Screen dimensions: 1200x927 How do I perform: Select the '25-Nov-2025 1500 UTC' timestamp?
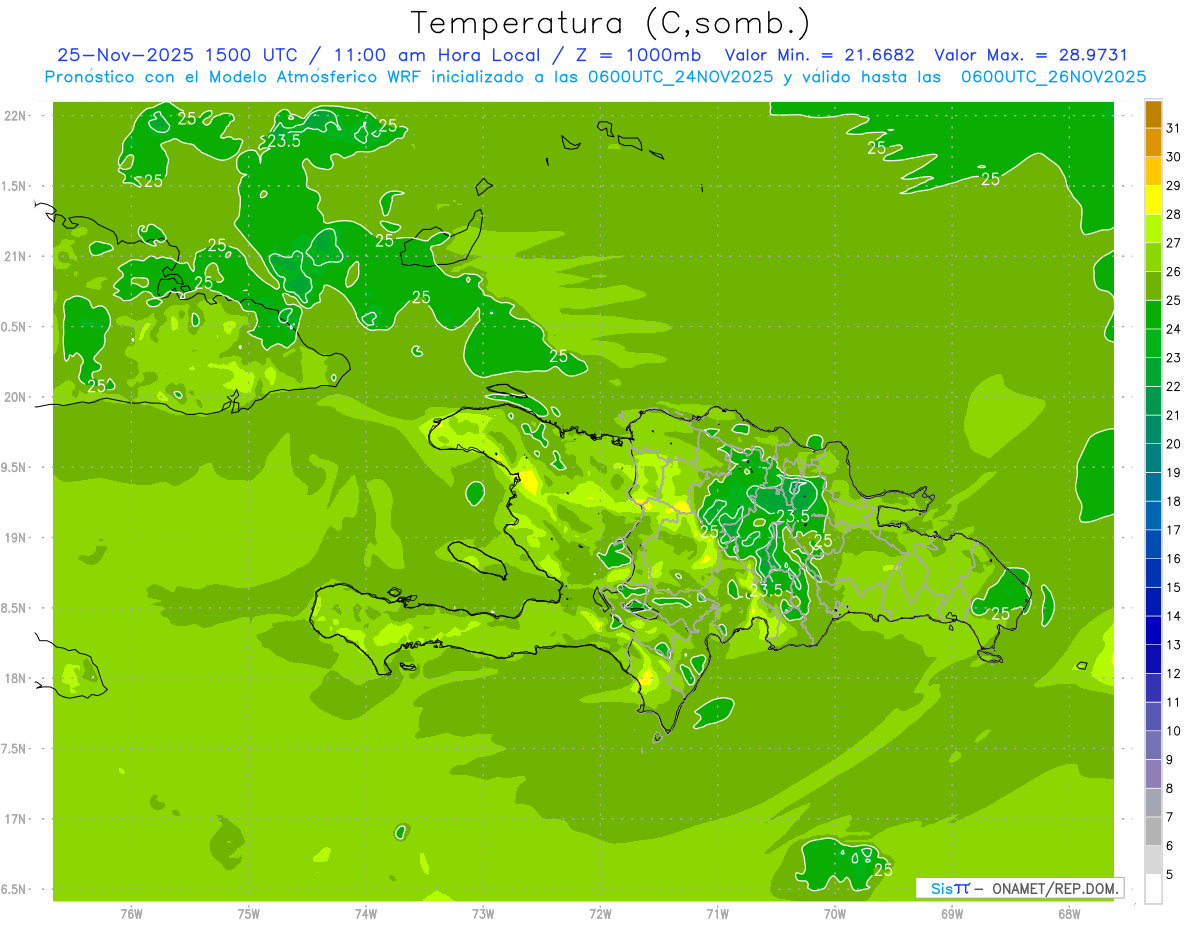coord(177,55)
